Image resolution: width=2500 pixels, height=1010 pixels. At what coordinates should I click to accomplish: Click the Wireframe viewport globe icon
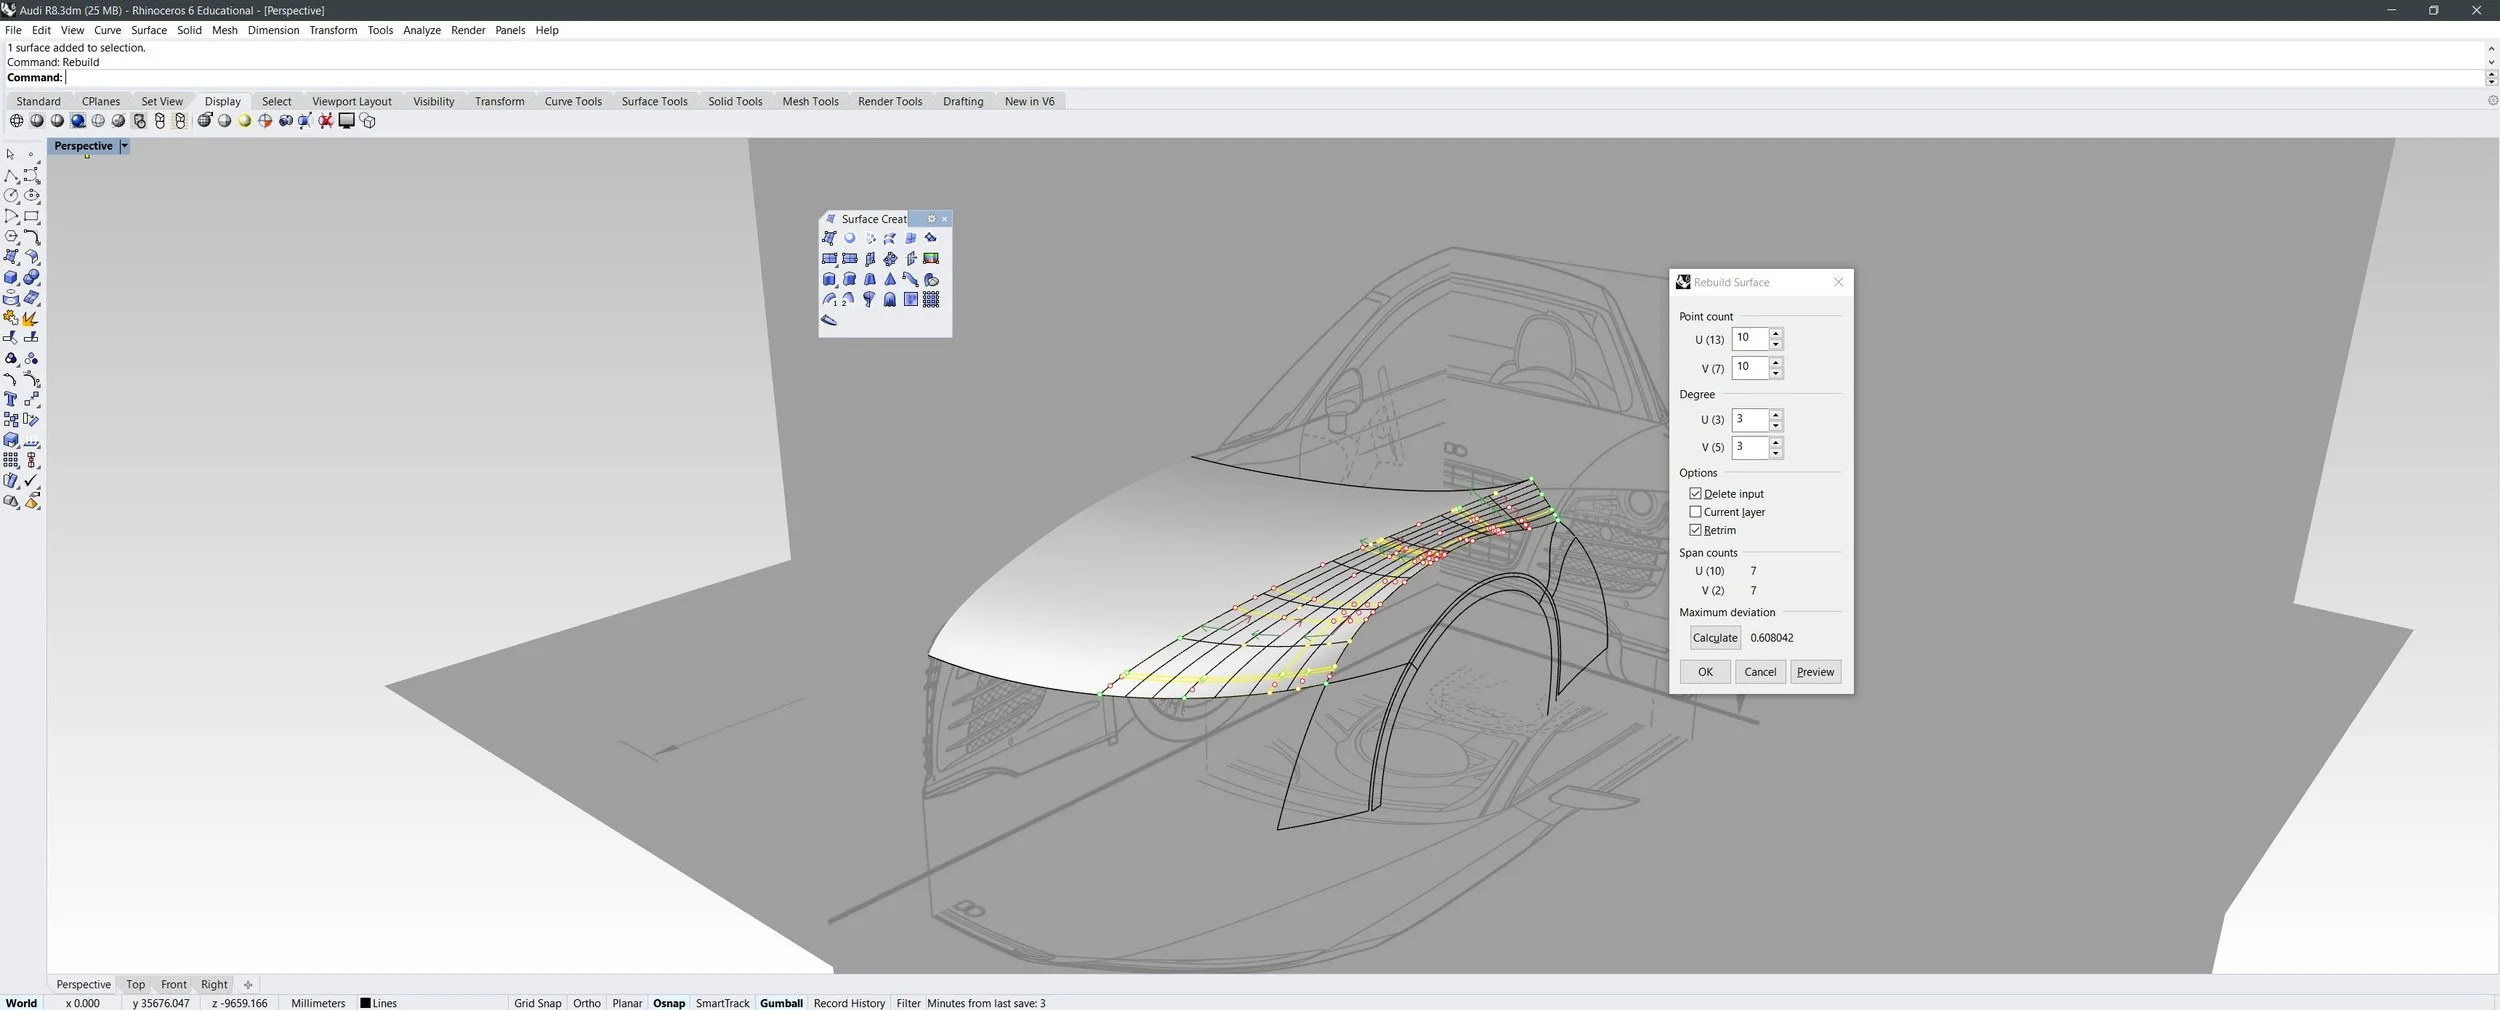pyautogui.click(x=16, y=121)
